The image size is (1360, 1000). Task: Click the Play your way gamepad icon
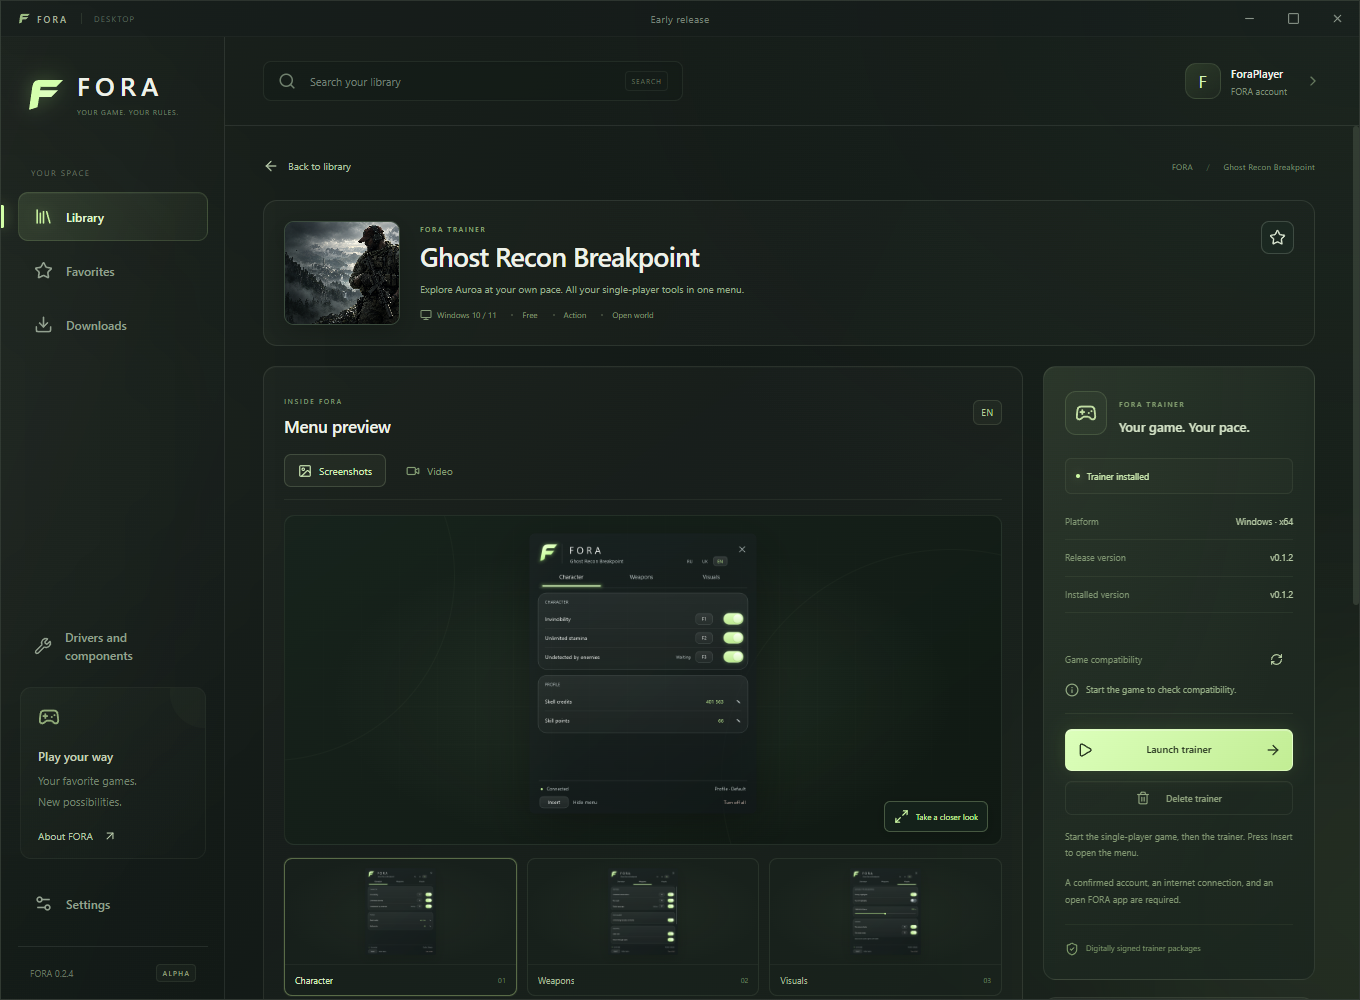49,717
